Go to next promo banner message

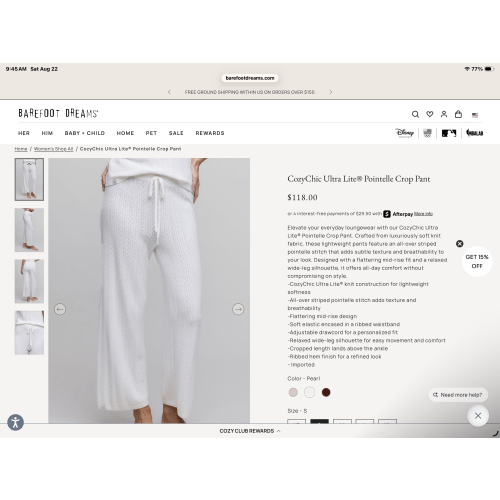coord(331,92)
